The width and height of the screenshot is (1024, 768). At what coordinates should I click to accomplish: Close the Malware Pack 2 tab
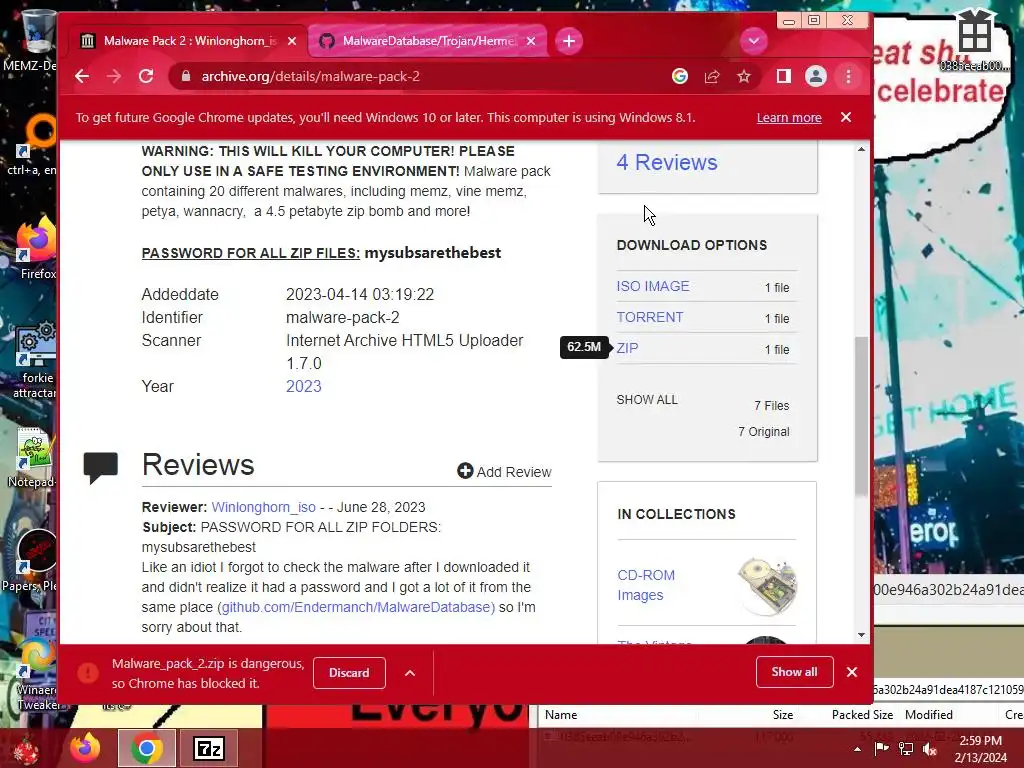coord(292,41)
